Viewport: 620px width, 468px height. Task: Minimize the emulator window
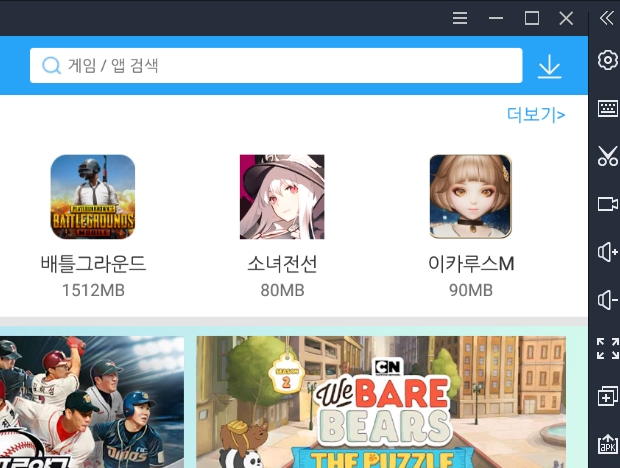(495, 18)
